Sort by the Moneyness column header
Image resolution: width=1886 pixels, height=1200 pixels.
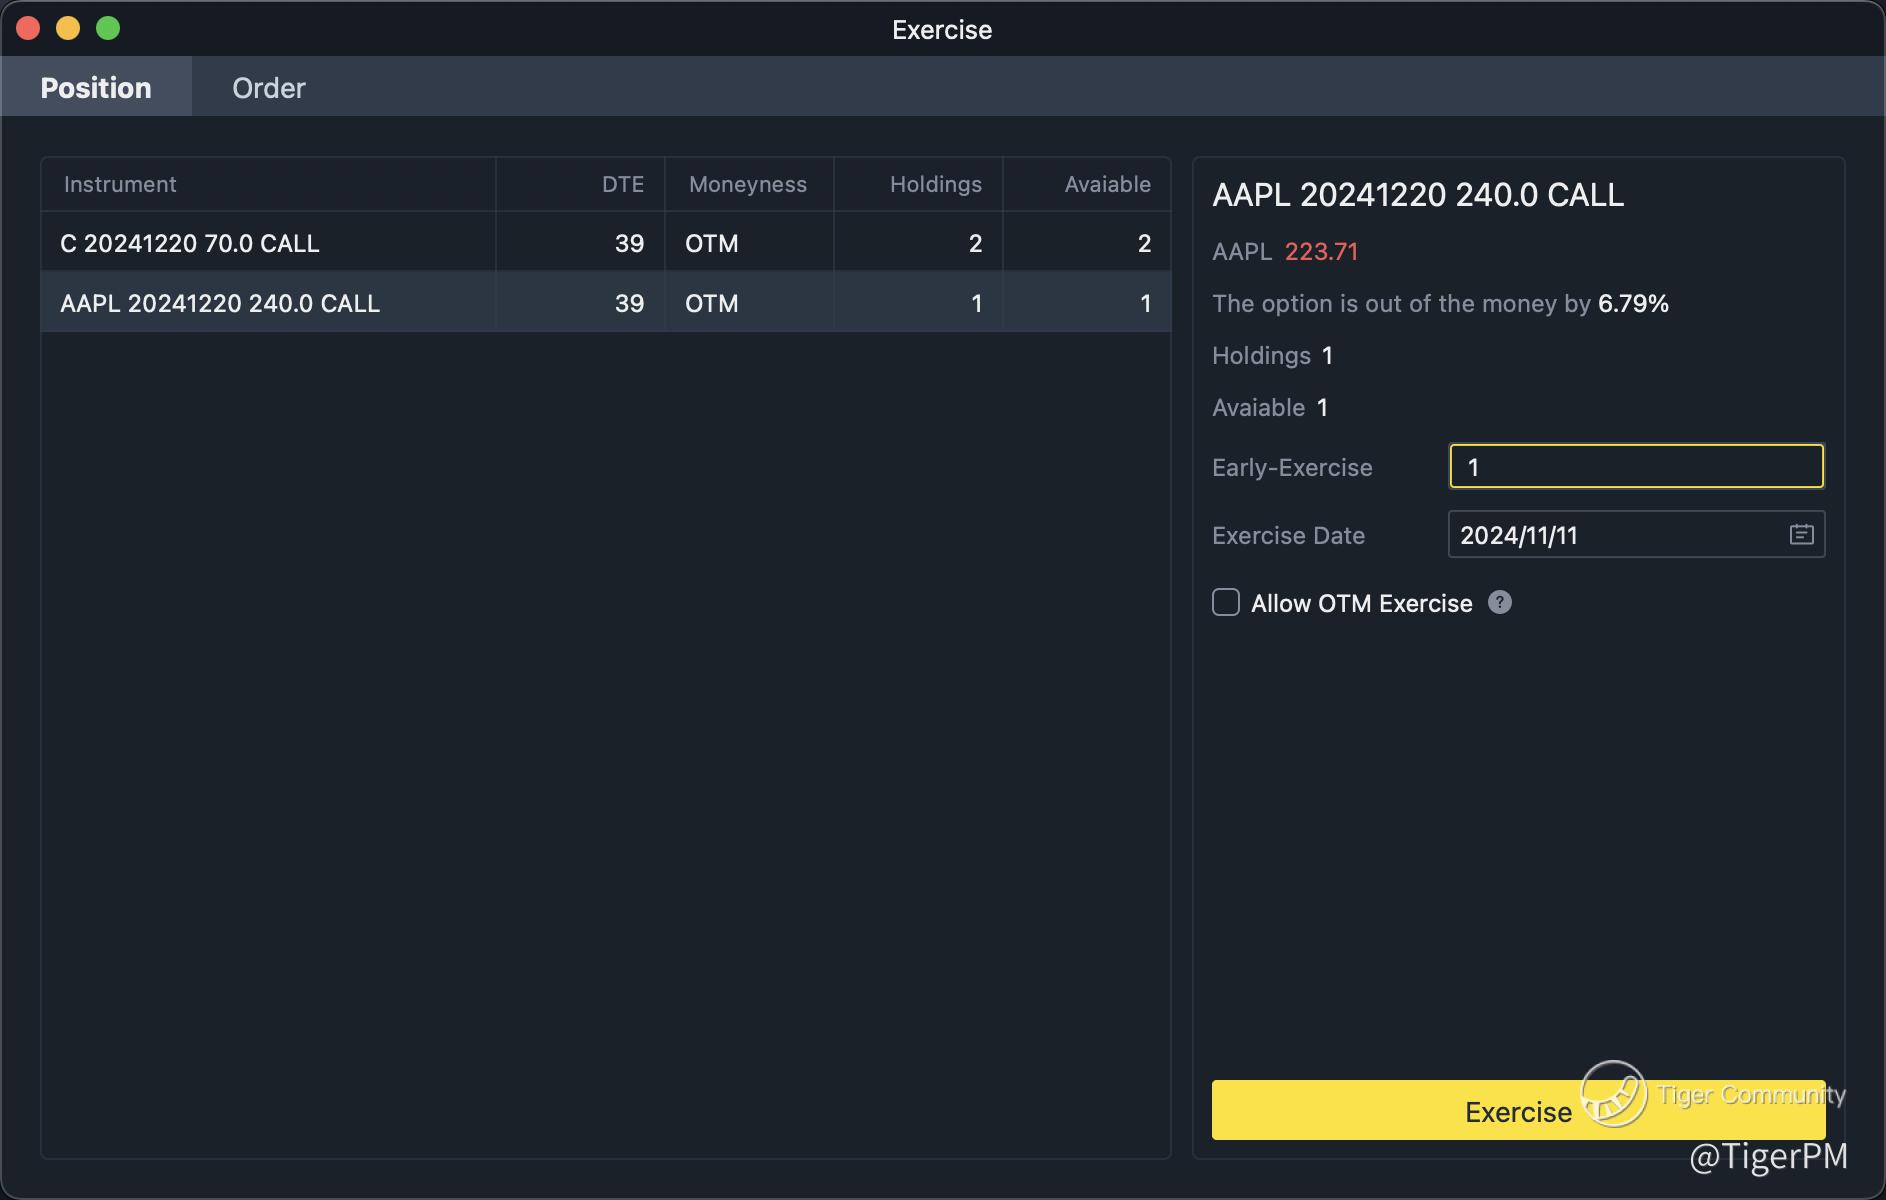747,184
